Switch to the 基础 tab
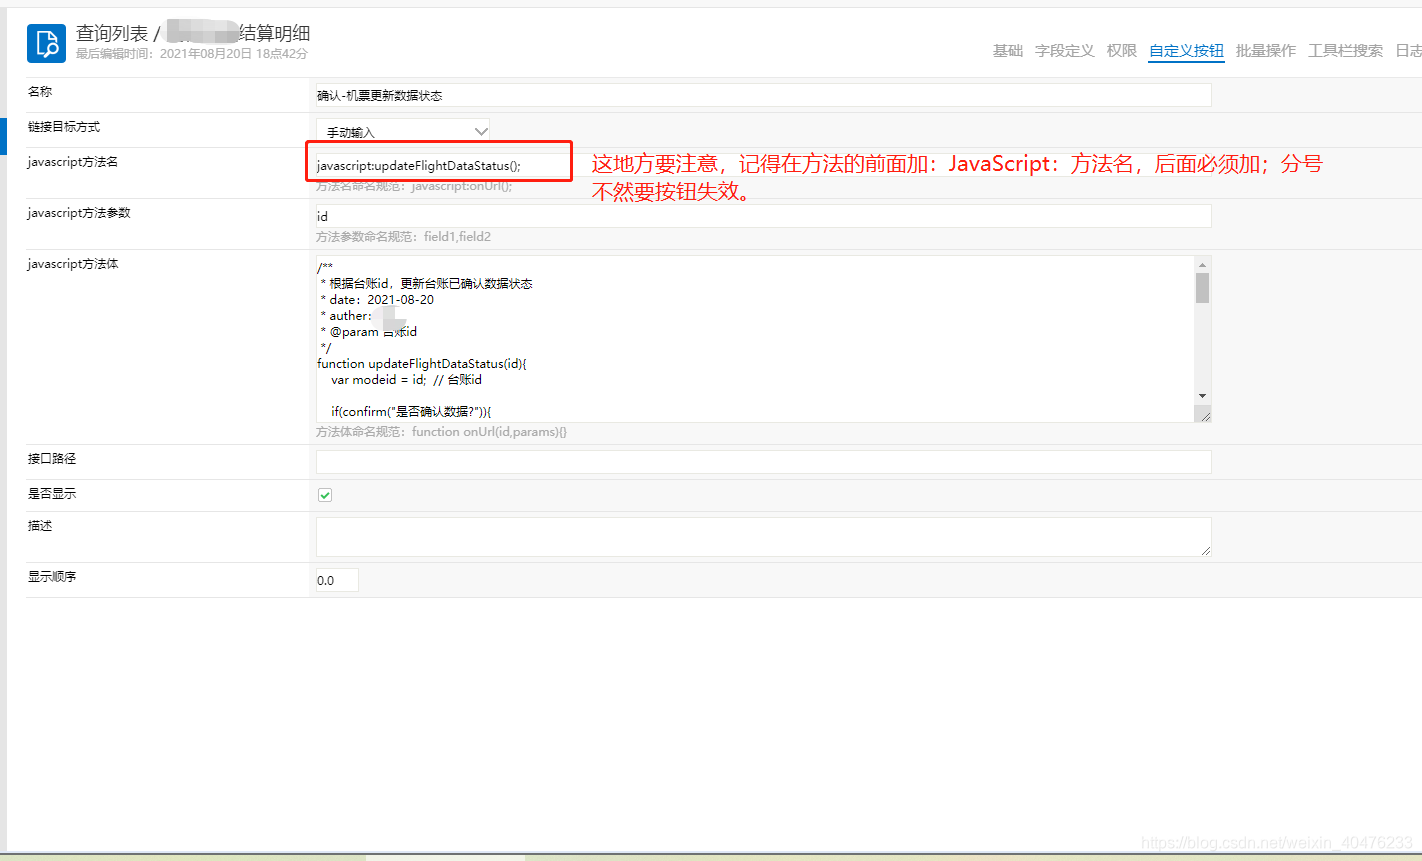1422x861 pixels. click(1007, 51)
